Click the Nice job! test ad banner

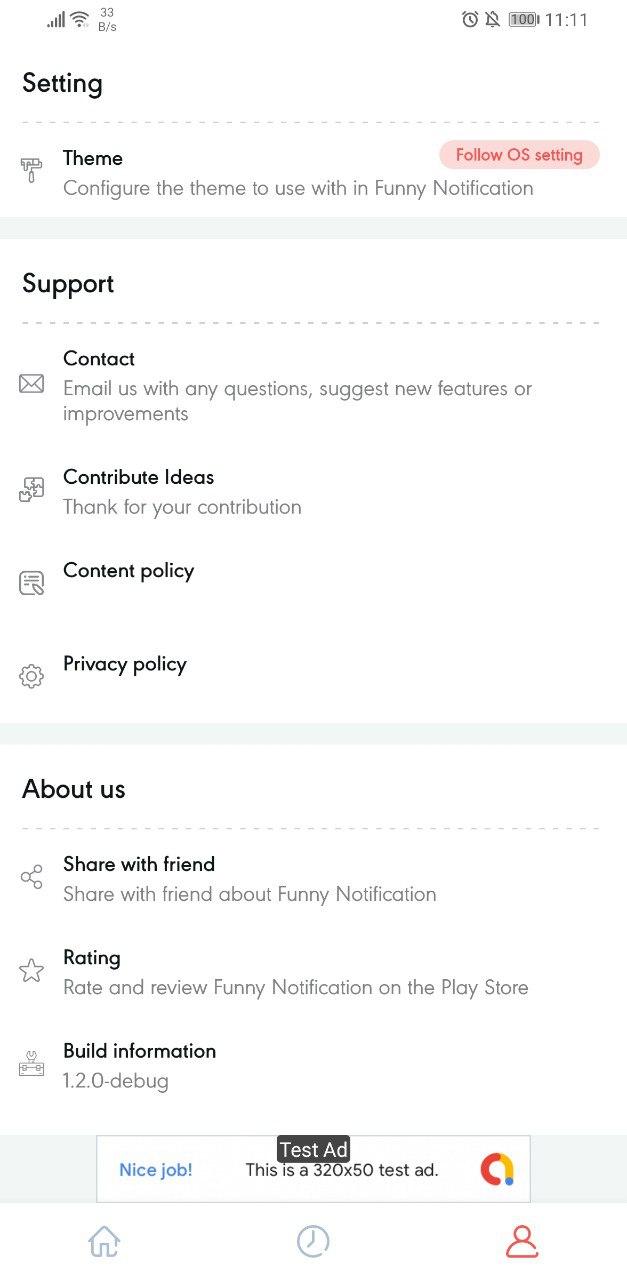click(313, 1169)
